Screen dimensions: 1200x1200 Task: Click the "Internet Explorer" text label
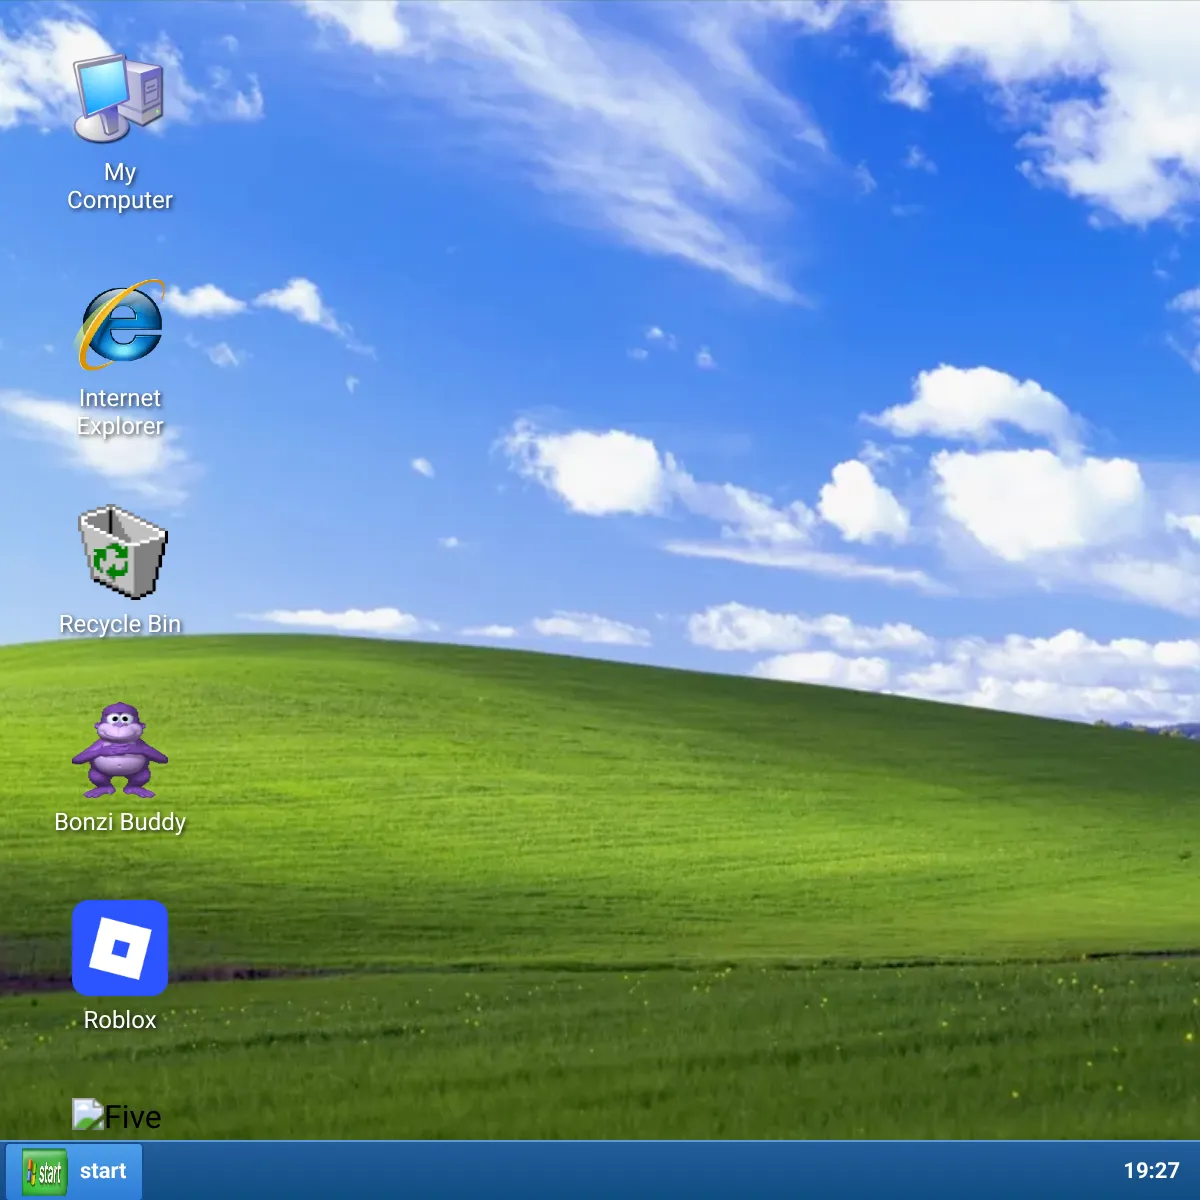120,412
